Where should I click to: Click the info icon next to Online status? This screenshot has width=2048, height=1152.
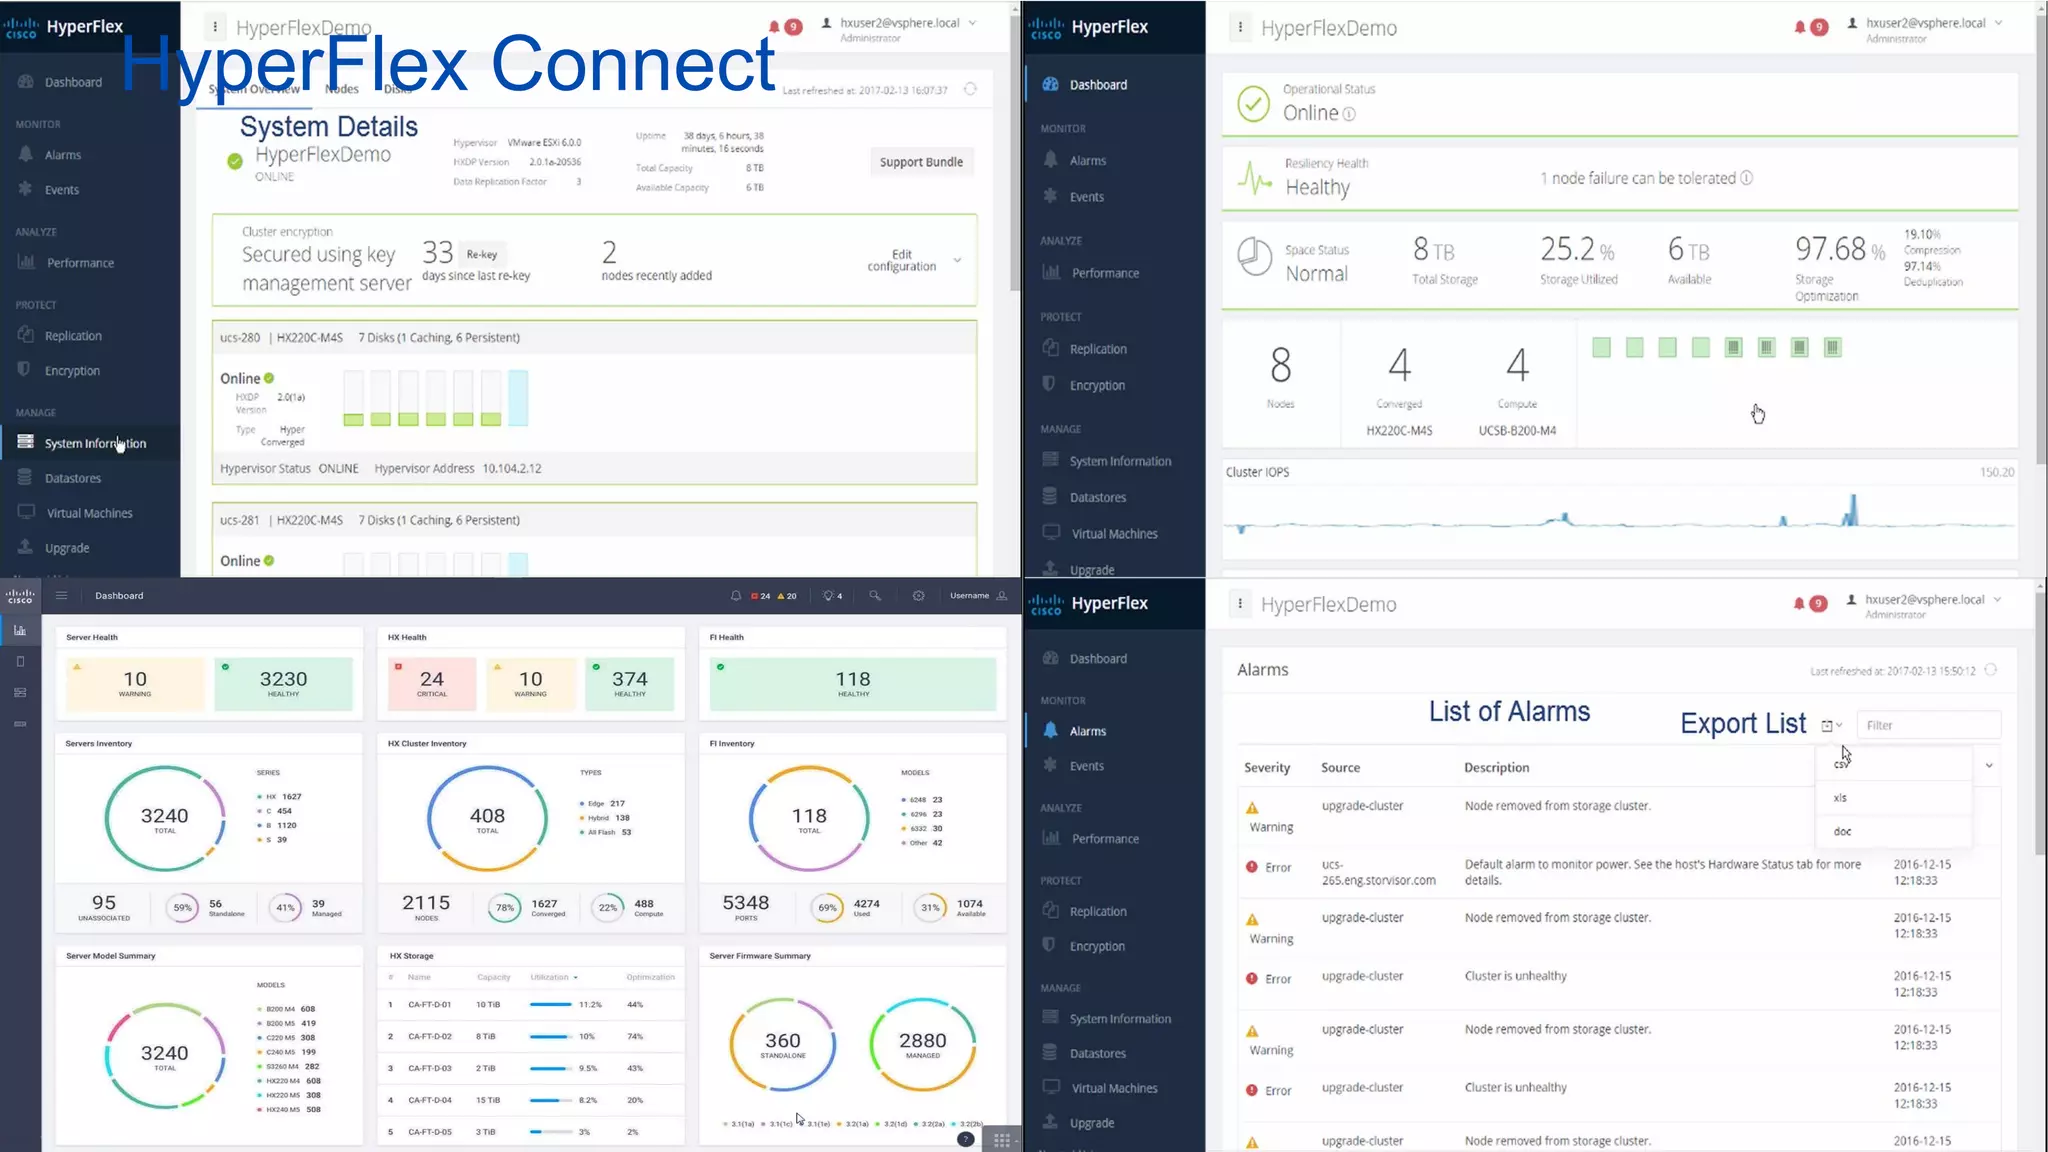(1349, 114)
